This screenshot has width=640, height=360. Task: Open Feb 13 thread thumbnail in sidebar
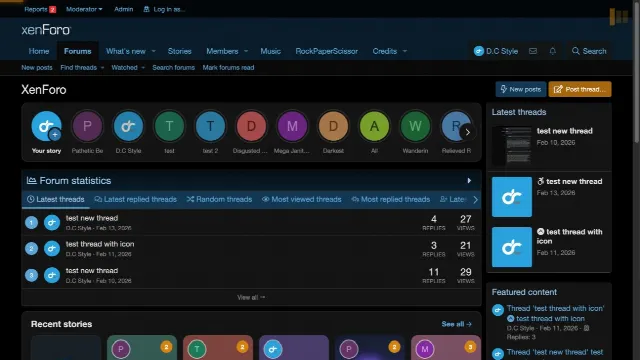pyautogui.click(x=512, y=197)
